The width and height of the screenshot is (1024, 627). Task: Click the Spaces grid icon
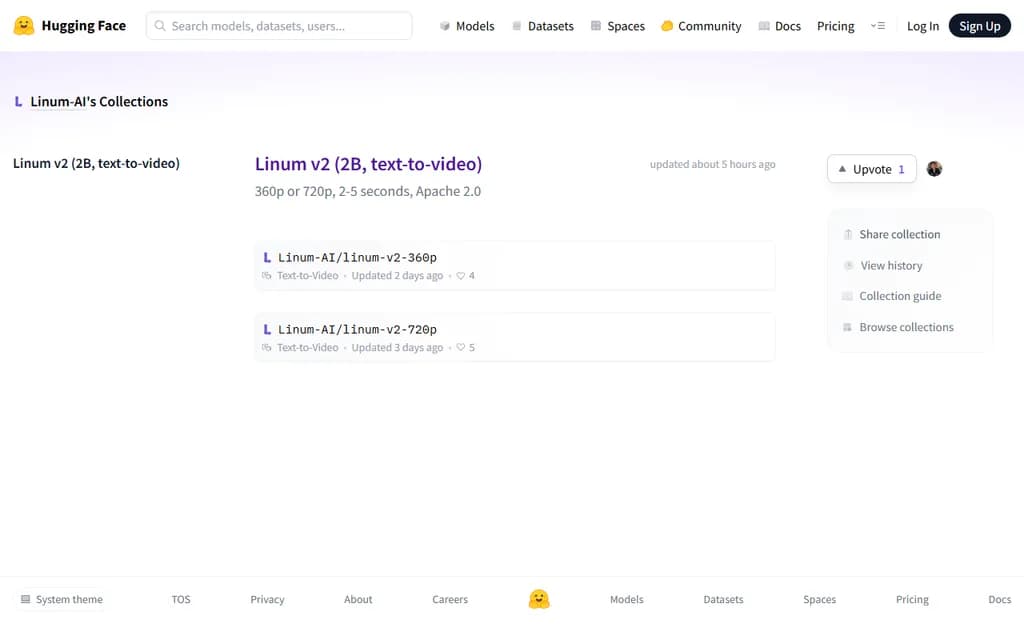594,25
